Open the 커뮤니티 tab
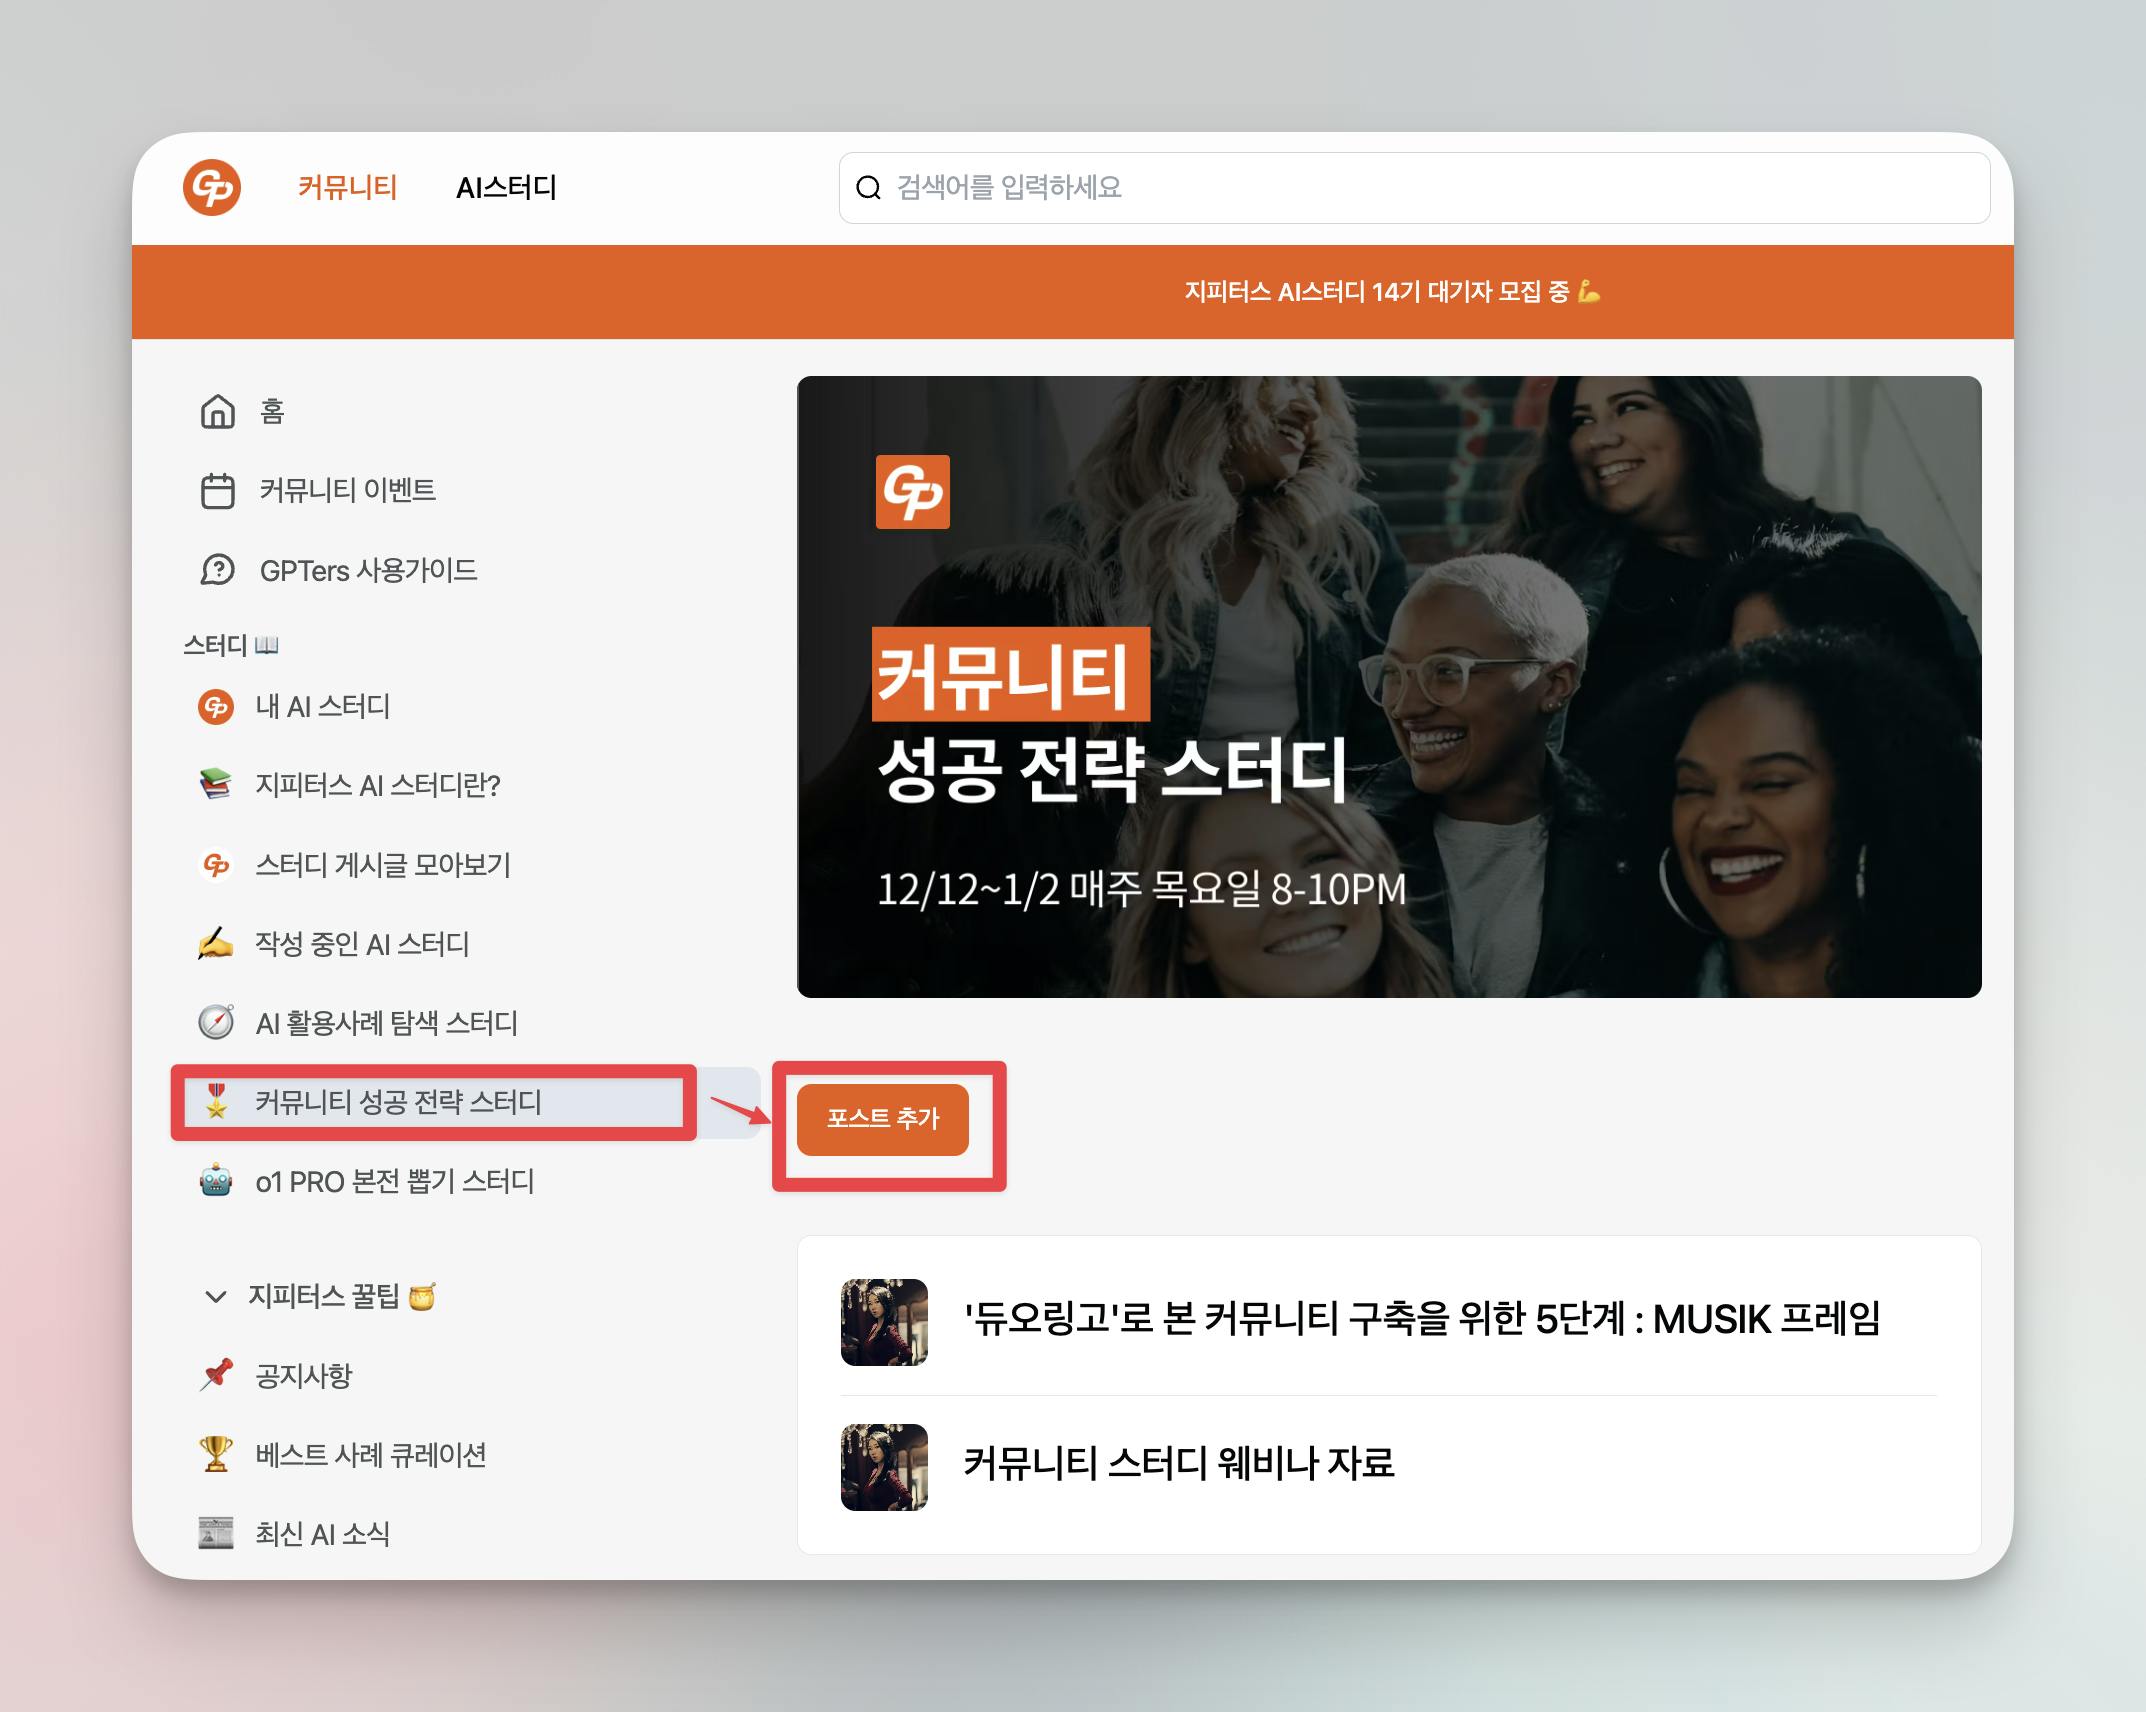The width and height of the screenshot is (2146, 1712). 348,187
